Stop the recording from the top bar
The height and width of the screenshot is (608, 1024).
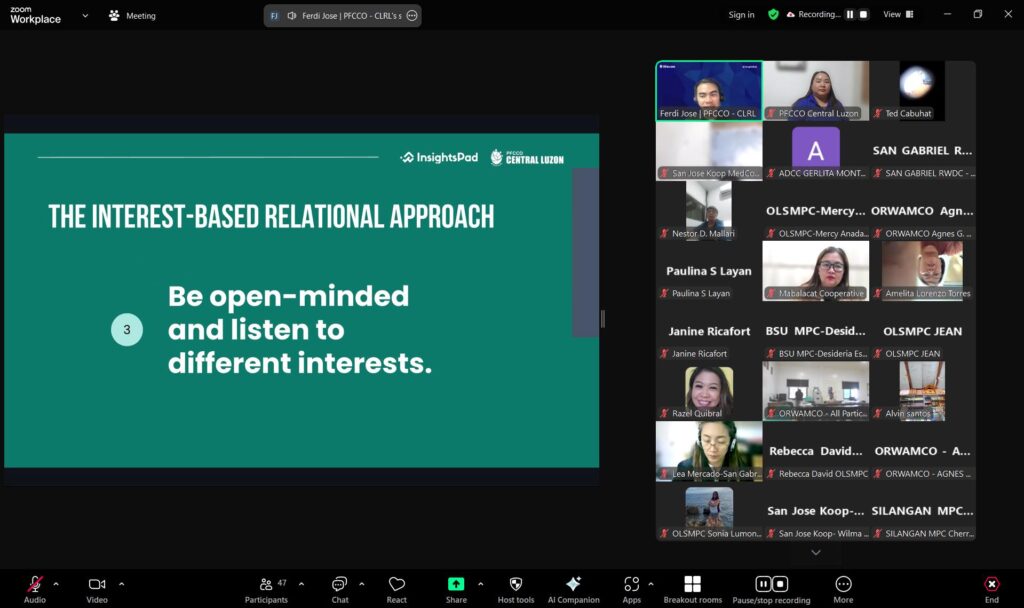coord(863,14)
